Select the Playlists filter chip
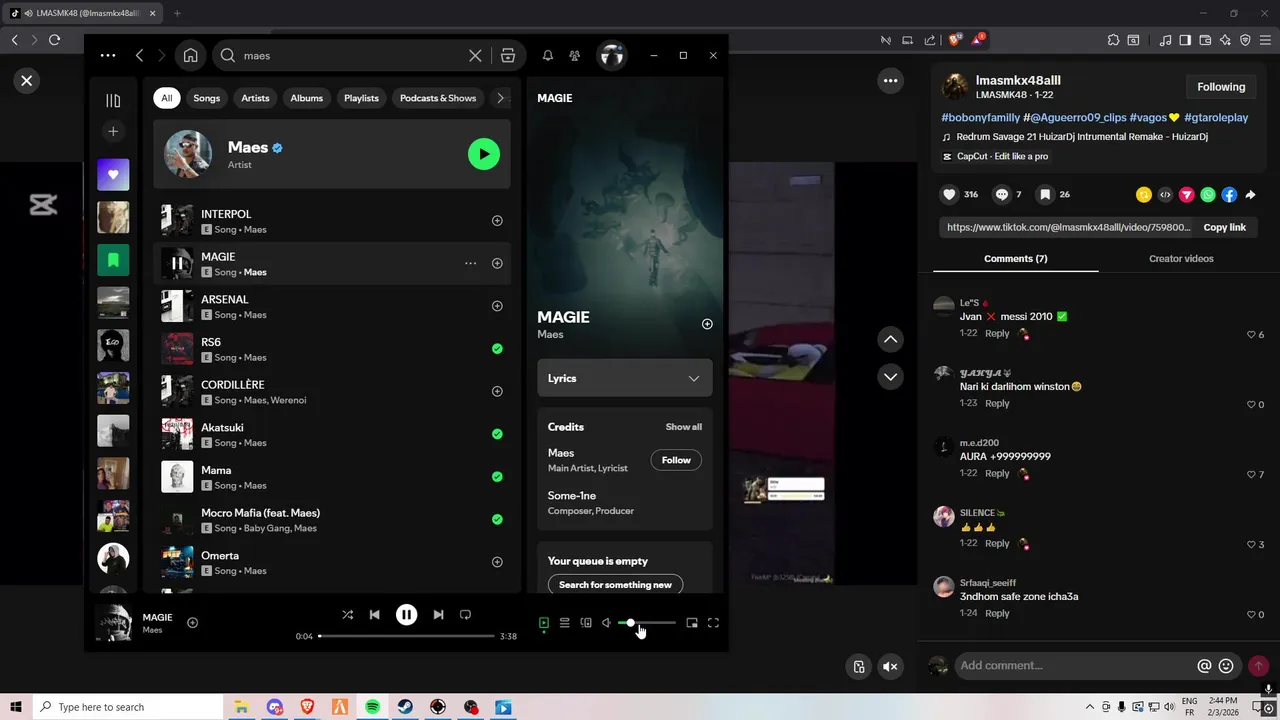This screenshot has height=720, width=1280. tap(361, 98)
